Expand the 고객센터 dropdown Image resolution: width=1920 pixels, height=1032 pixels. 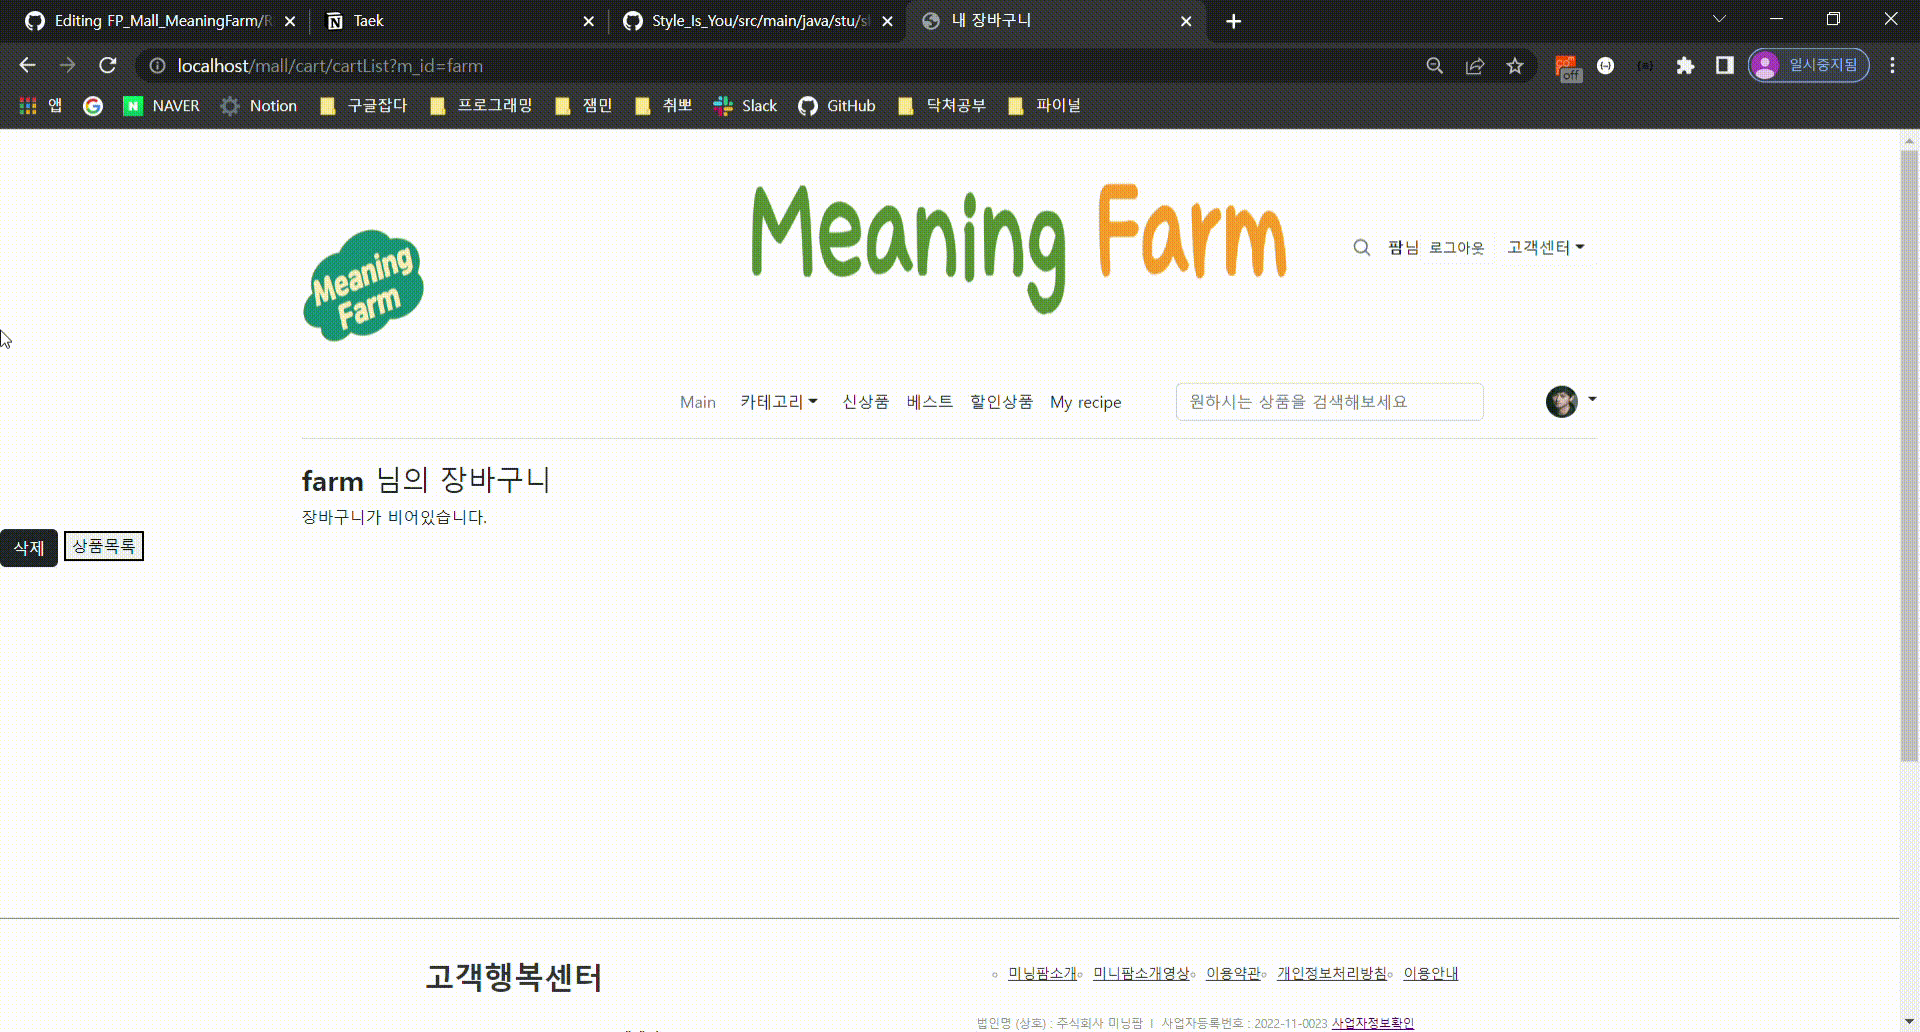click(x=1545, y=247)
